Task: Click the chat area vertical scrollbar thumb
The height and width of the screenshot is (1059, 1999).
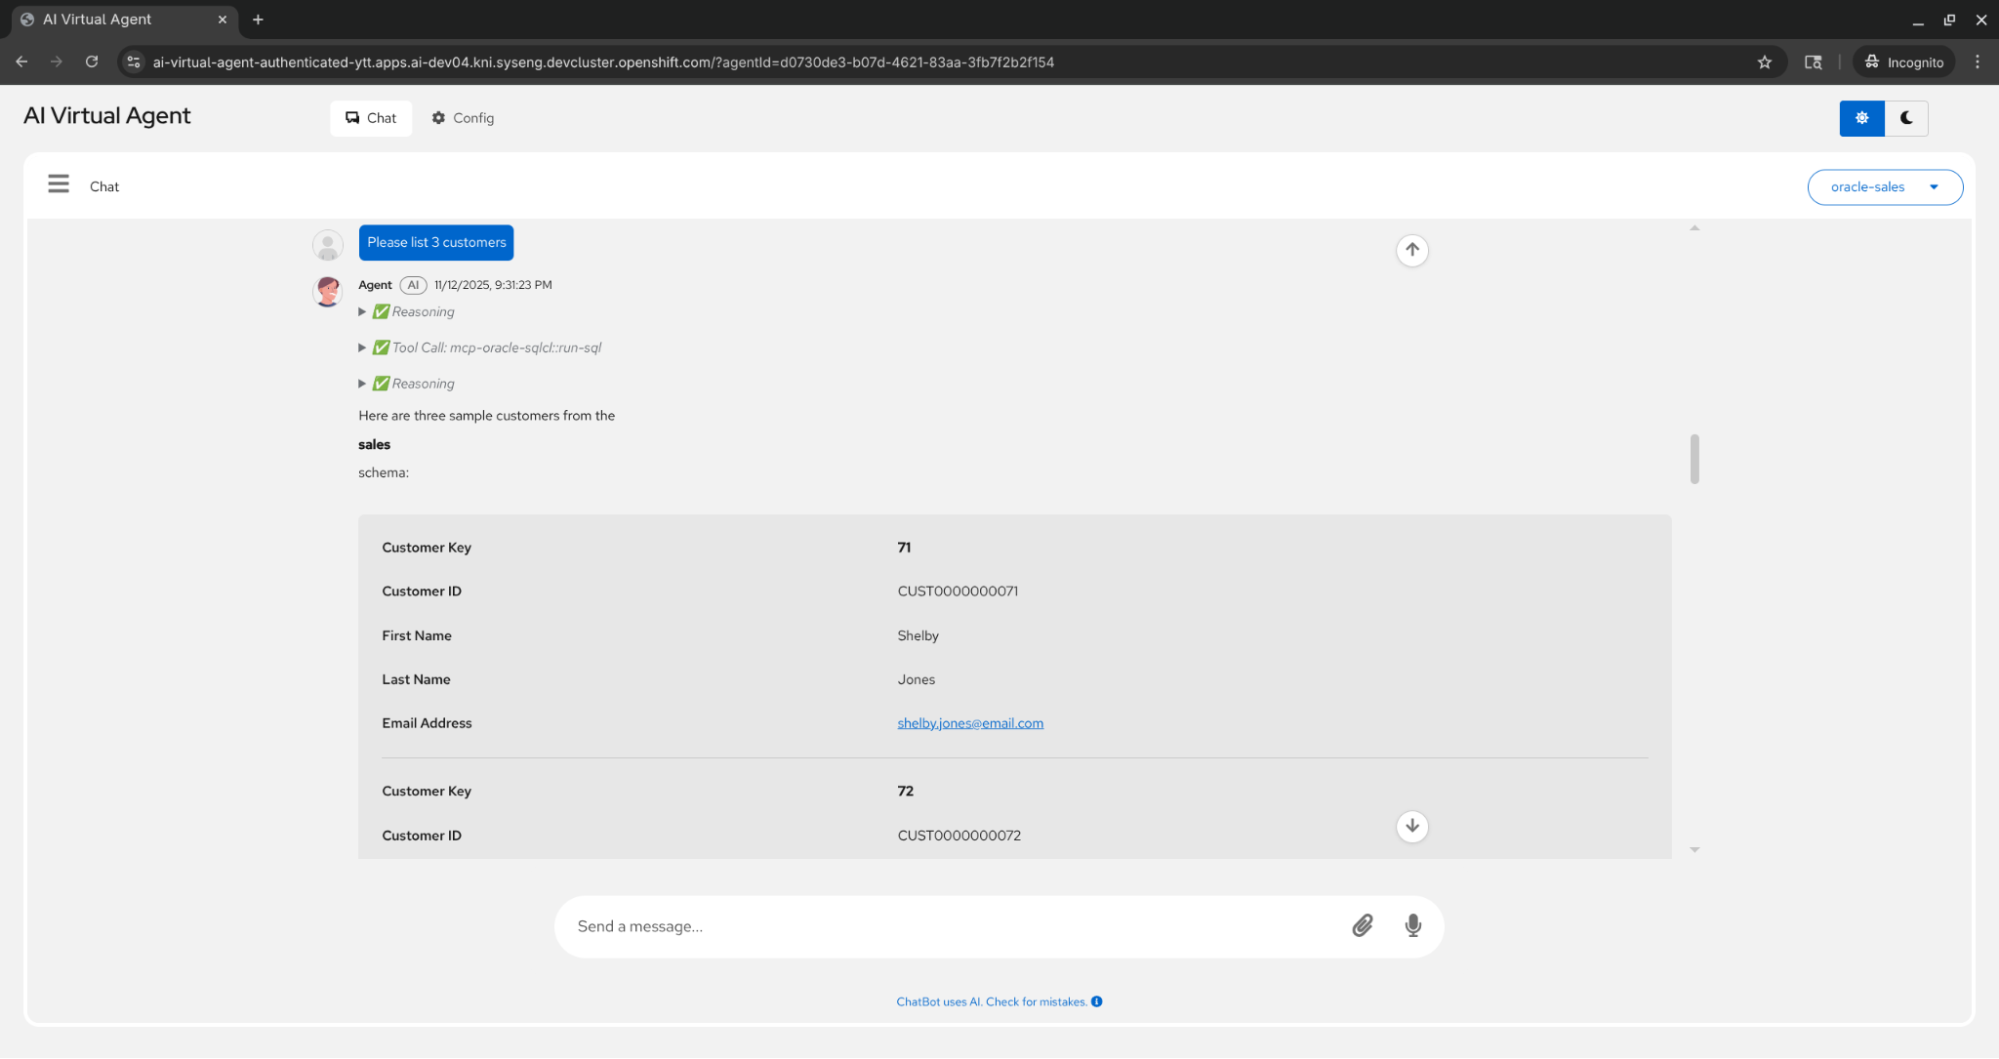Action: (1694, 459)
